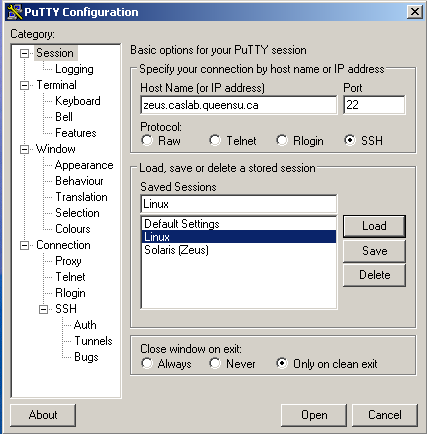Click the Load session button
Screen dimensions: 427x434
coord(374,226)
